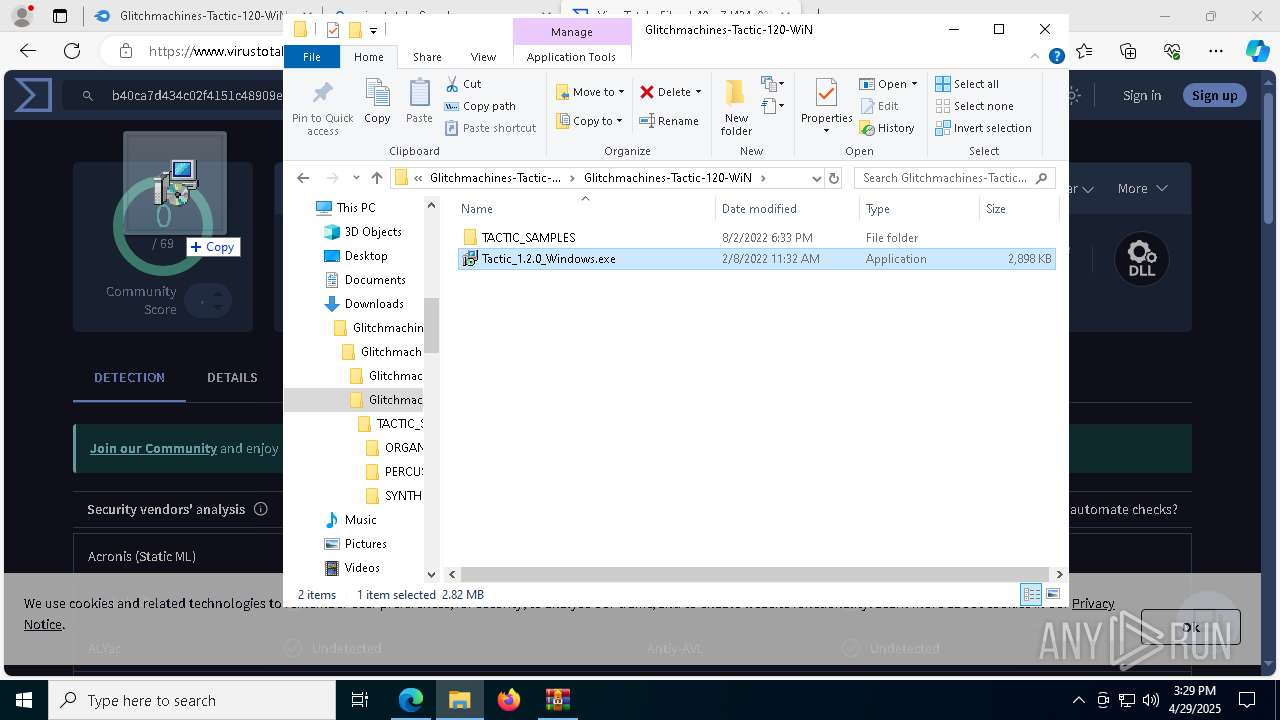Select VirusTotal DETECTION tab
This screenshot has width=1280, height=720.
129,377
